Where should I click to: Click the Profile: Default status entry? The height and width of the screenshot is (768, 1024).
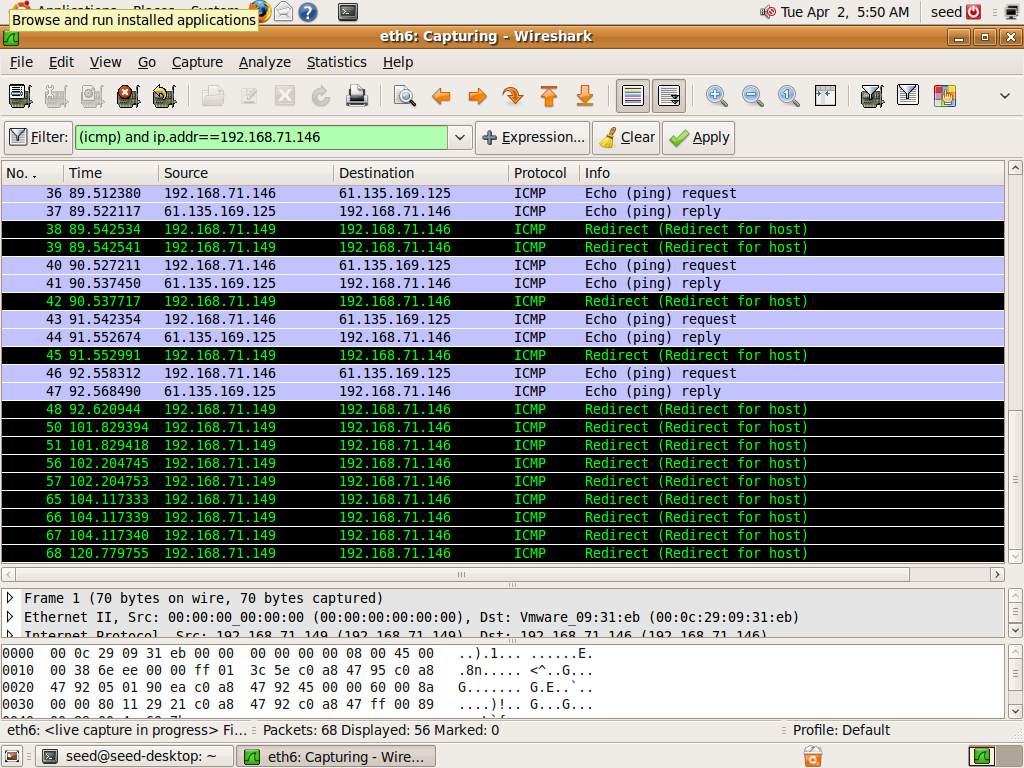[841, 730]
